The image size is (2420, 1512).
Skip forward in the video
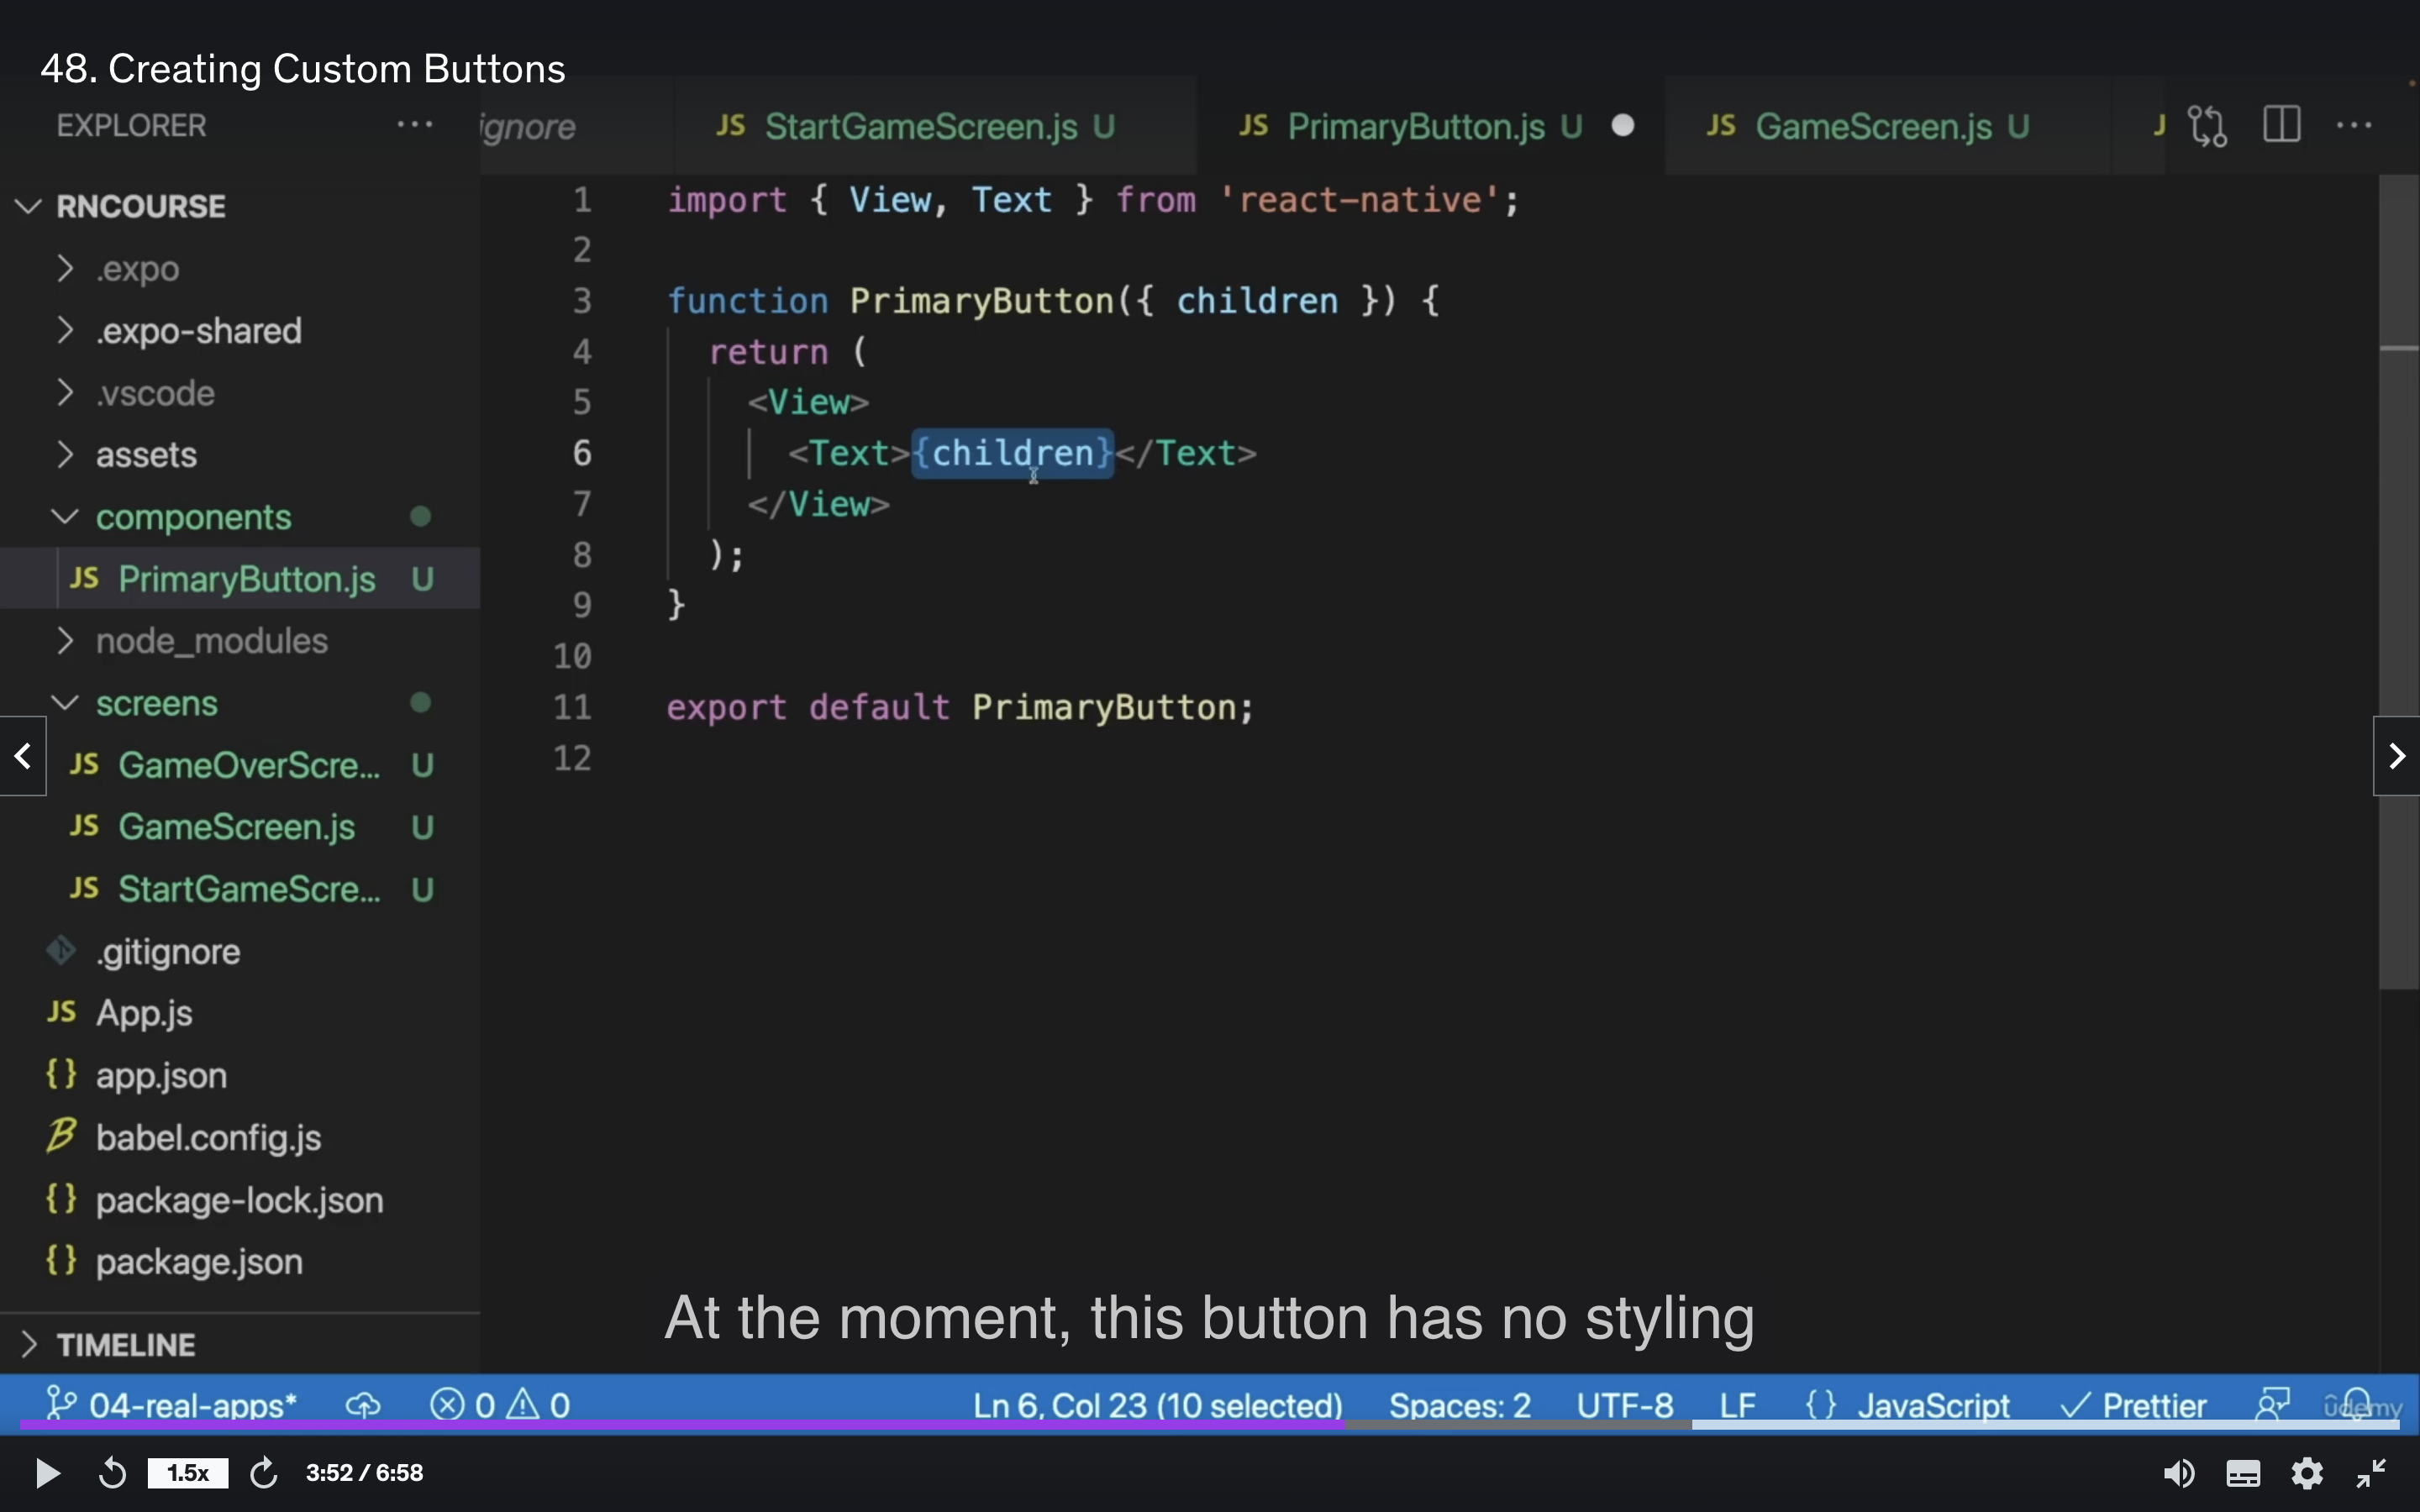pyautogui.click(x=263, y=1473)
